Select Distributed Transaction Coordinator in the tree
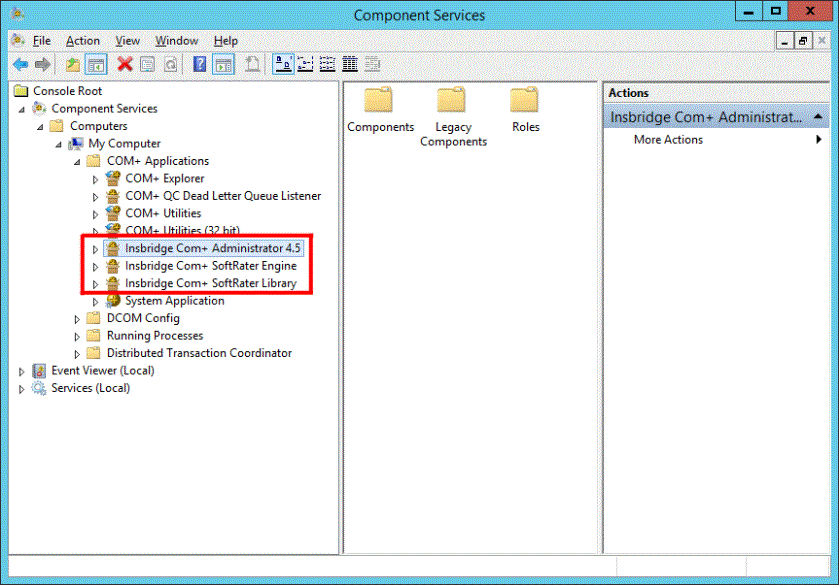This screenshot has height=585, width=839. tap(200, 353)
